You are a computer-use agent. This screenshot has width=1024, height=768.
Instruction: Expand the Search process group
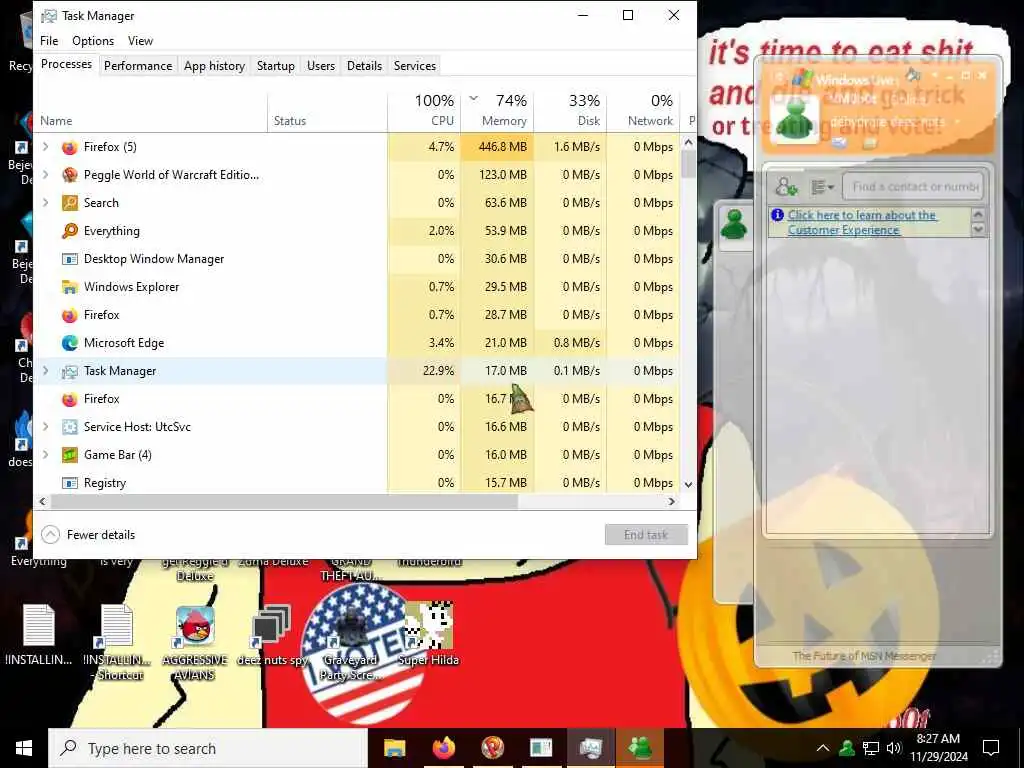[x=45, y=203]
